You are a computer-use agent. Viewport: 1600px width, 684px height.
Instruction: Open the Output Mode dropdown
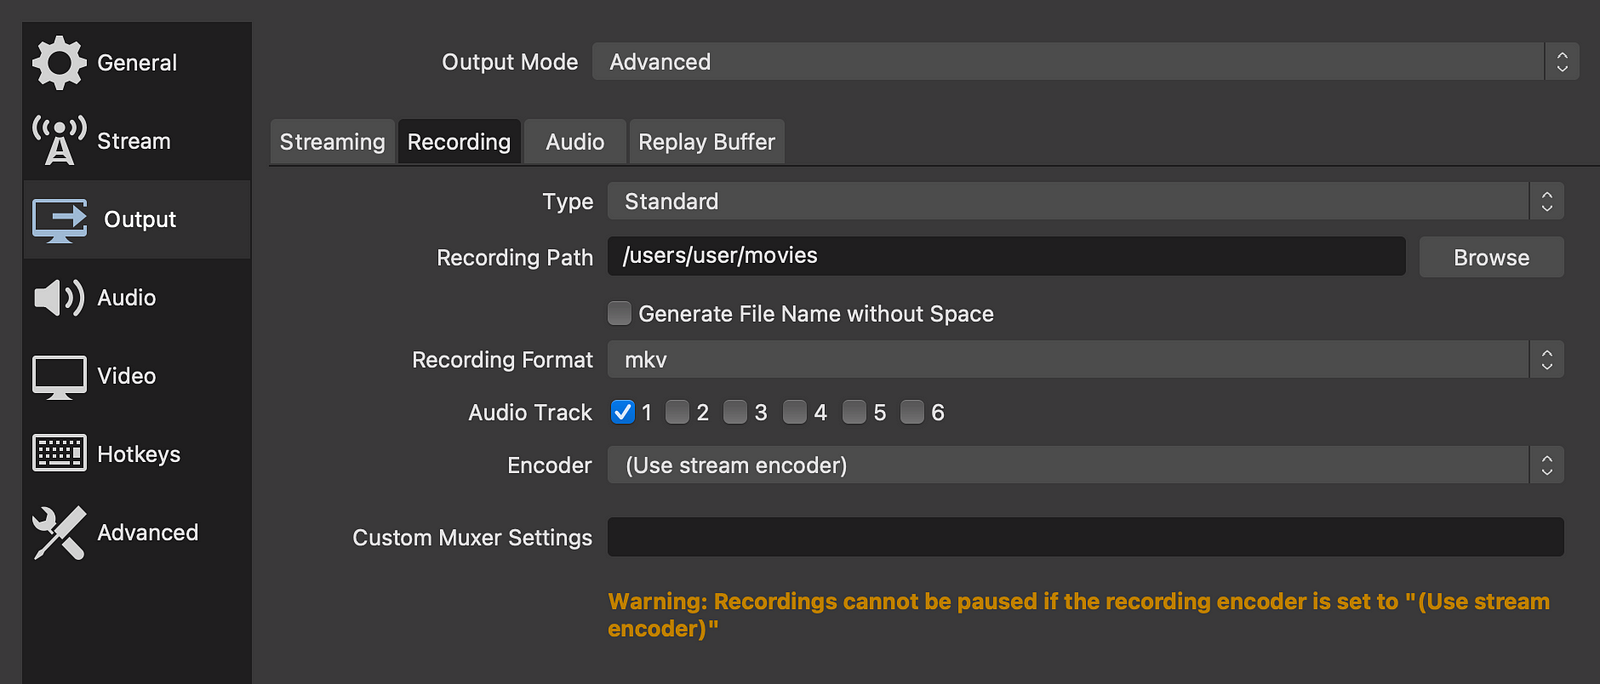(1085, 62)
